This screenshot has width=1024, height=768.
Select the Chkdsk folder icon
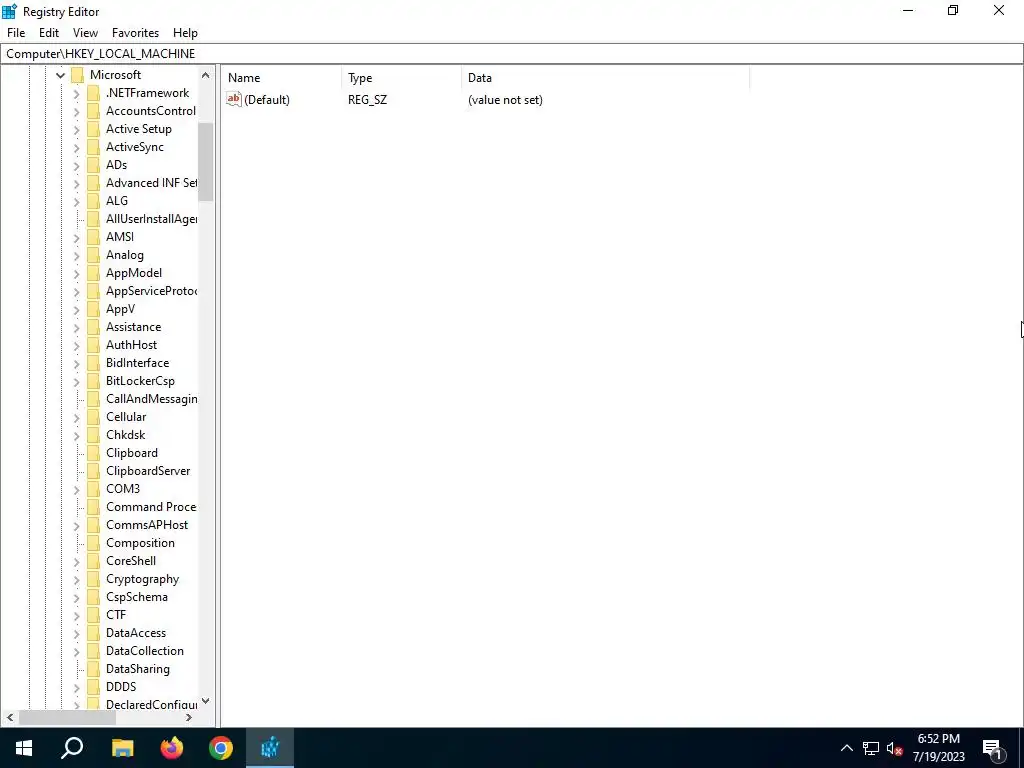point(93,434)
